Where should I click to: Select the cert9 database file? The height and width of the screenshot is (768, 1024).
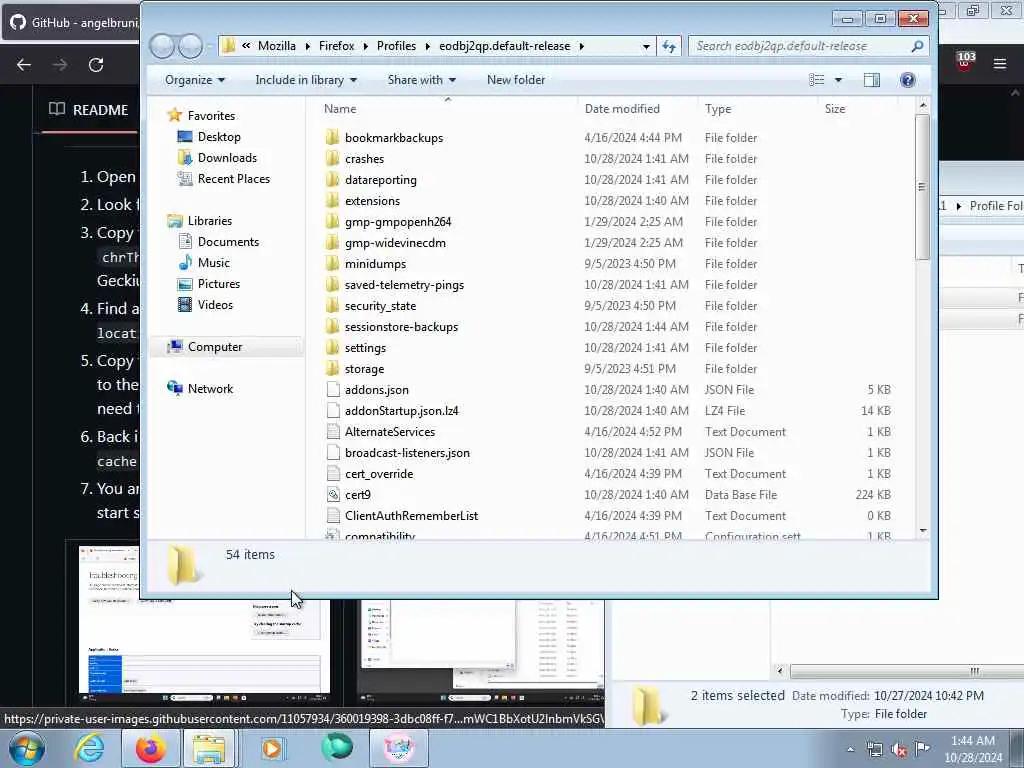tap(357, 495)
